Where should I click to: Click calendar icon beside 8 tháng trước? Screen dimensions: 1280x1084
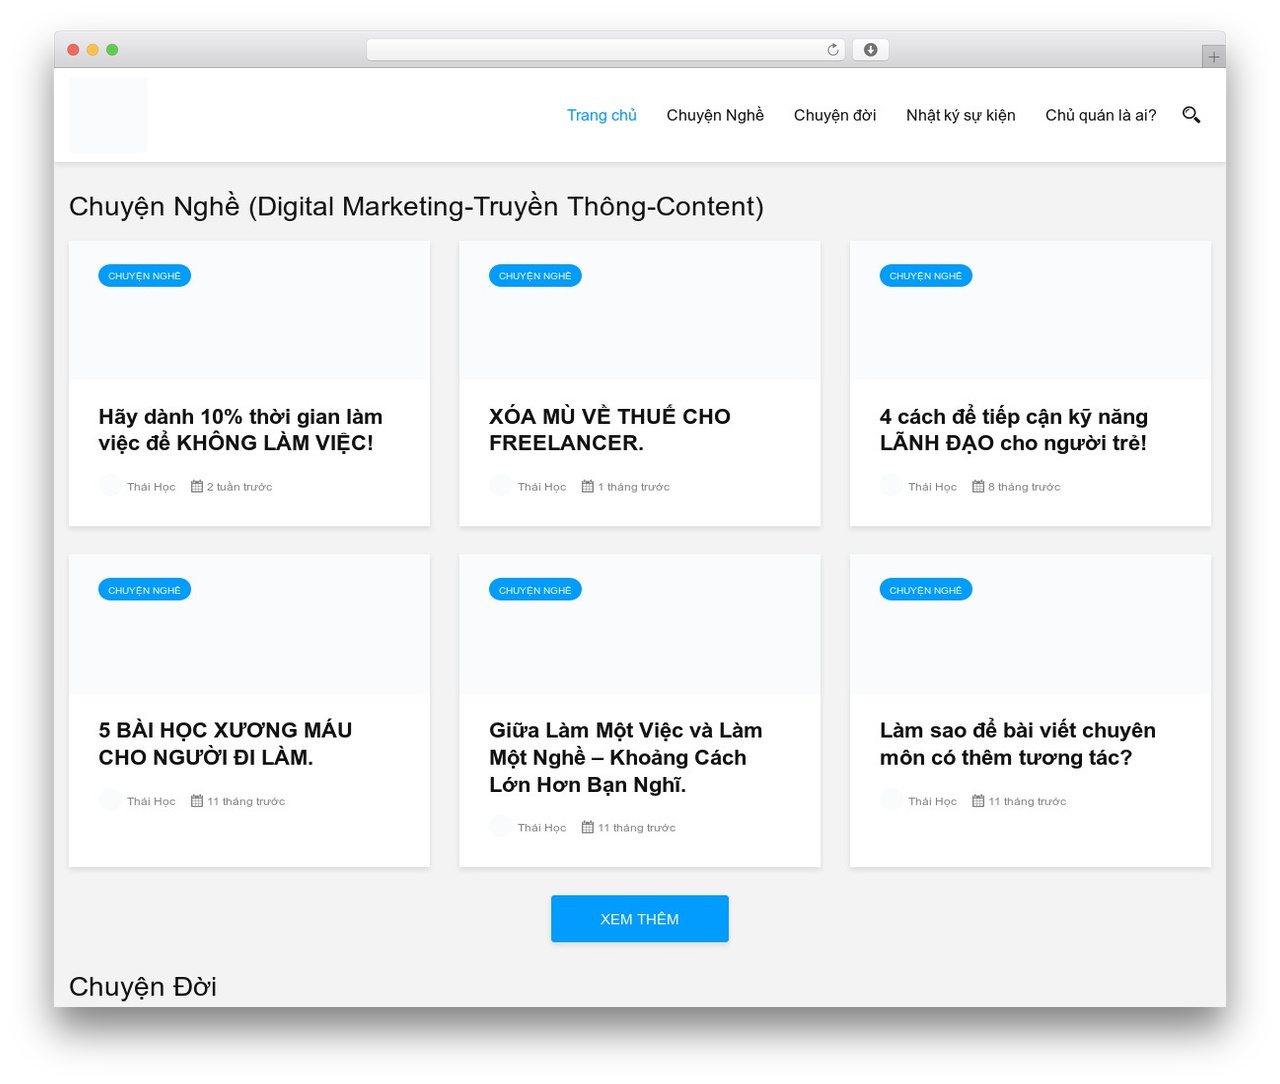[978, 486]
